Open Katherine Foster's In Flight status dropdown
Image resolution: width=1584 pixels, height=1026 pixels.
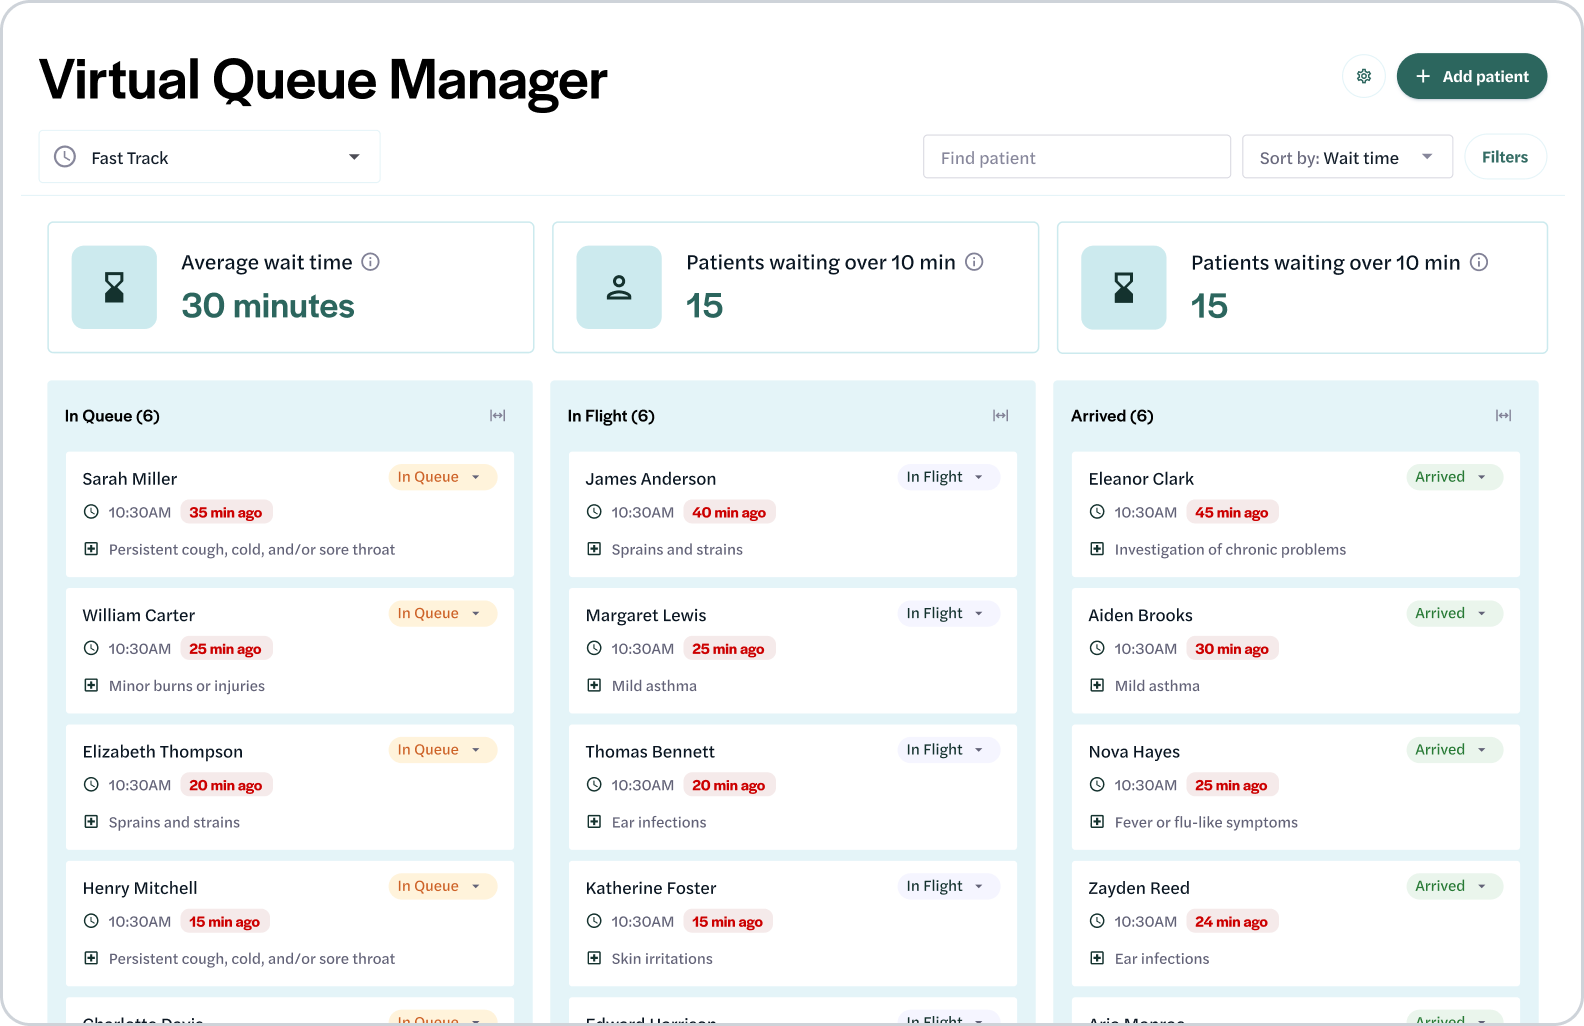[x=948, y=886]
